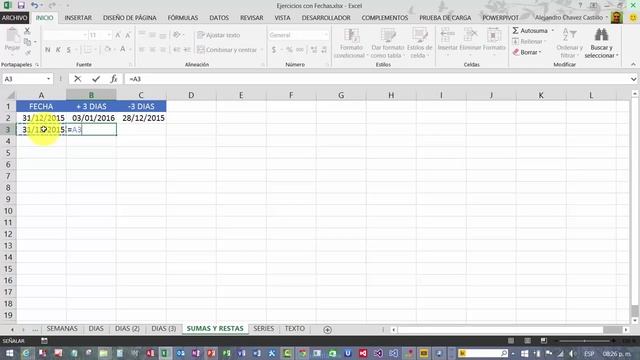Click the Insertar cells icon
Screen dimensions: 640x360
pos(448,40)
